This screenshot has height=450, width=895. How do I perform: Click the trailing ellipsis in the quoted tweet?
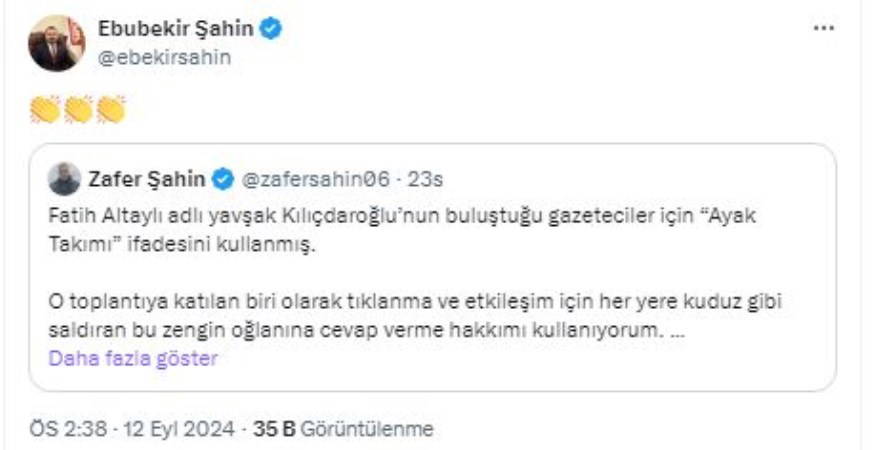coord(677,331)
